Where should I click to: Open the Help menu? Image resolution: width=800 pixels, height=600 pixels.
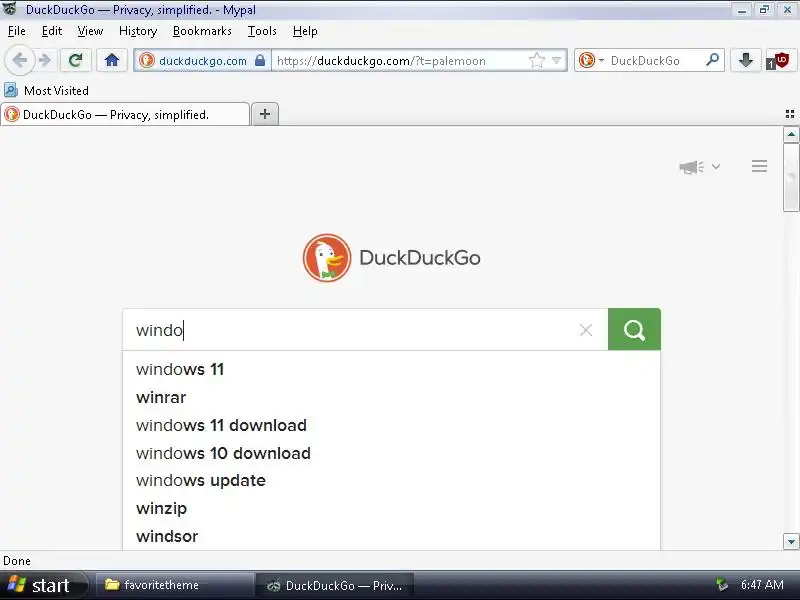point(305,31)
